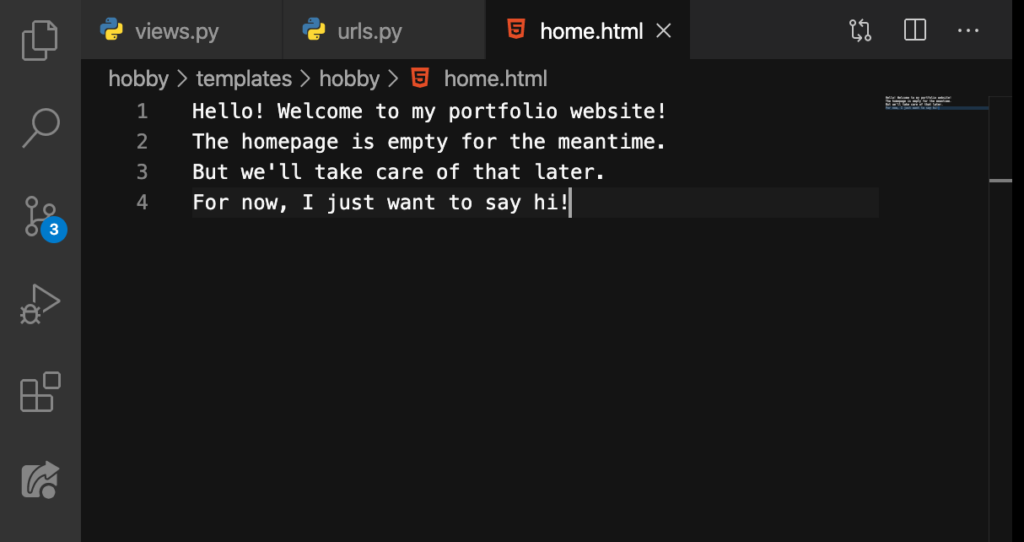Open the Run and Debug view

(x=40, y=304)
